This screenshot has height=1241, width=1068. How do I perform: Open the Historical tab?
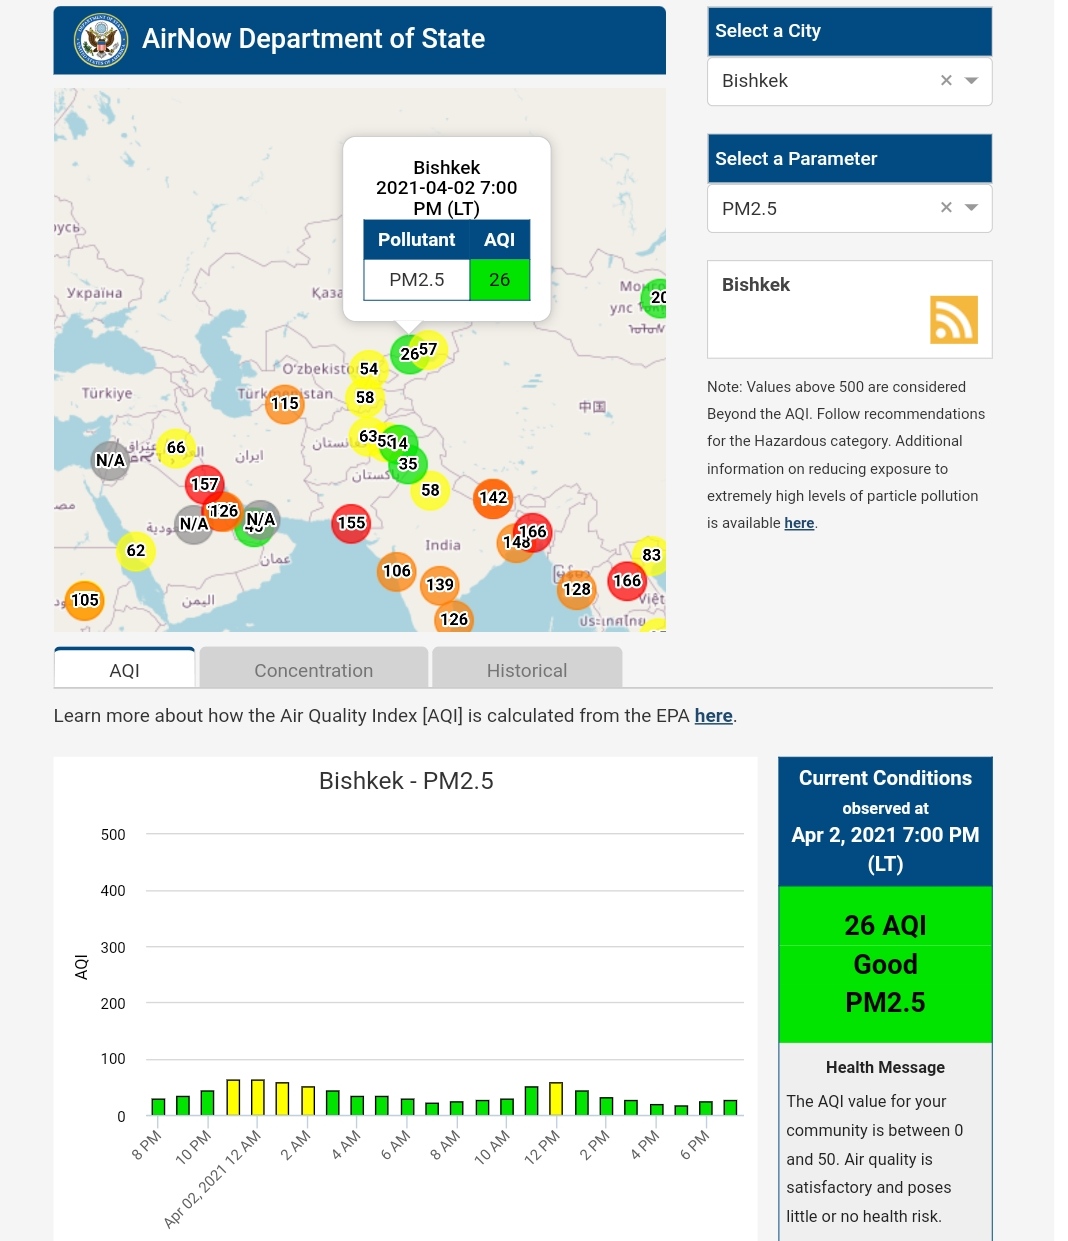[526, 670]
